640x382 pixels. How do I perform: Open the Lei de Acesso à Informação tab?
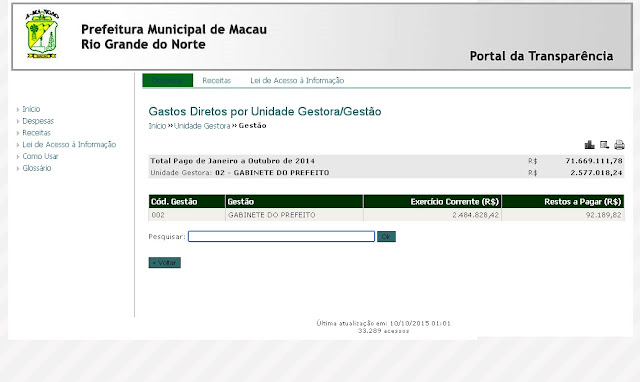(x=297, y=80)
